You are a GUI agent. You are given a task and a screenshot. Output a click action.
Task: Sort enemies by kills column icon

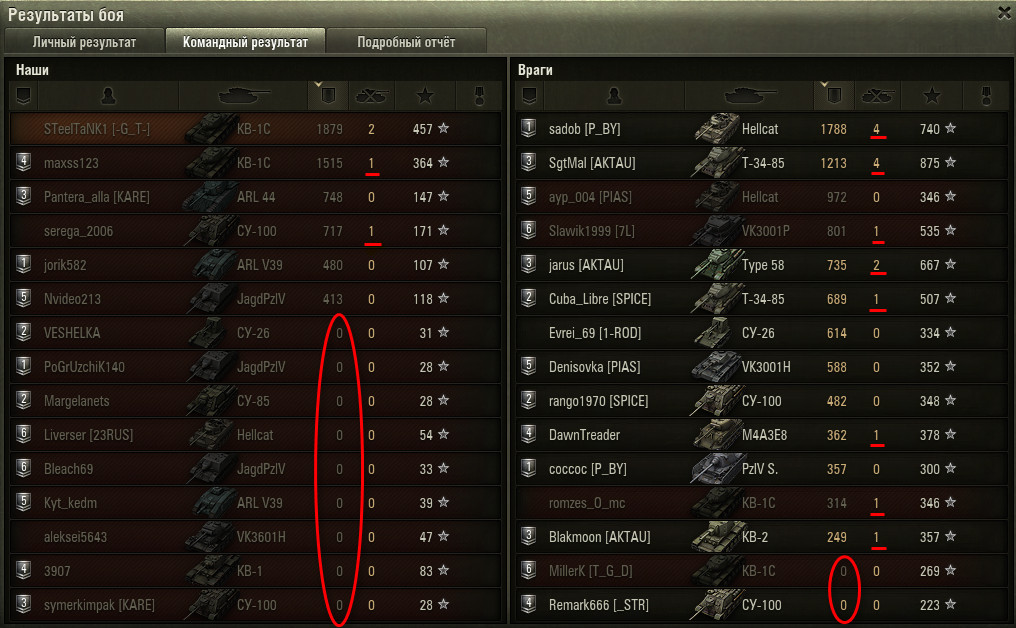pos(877,96)
